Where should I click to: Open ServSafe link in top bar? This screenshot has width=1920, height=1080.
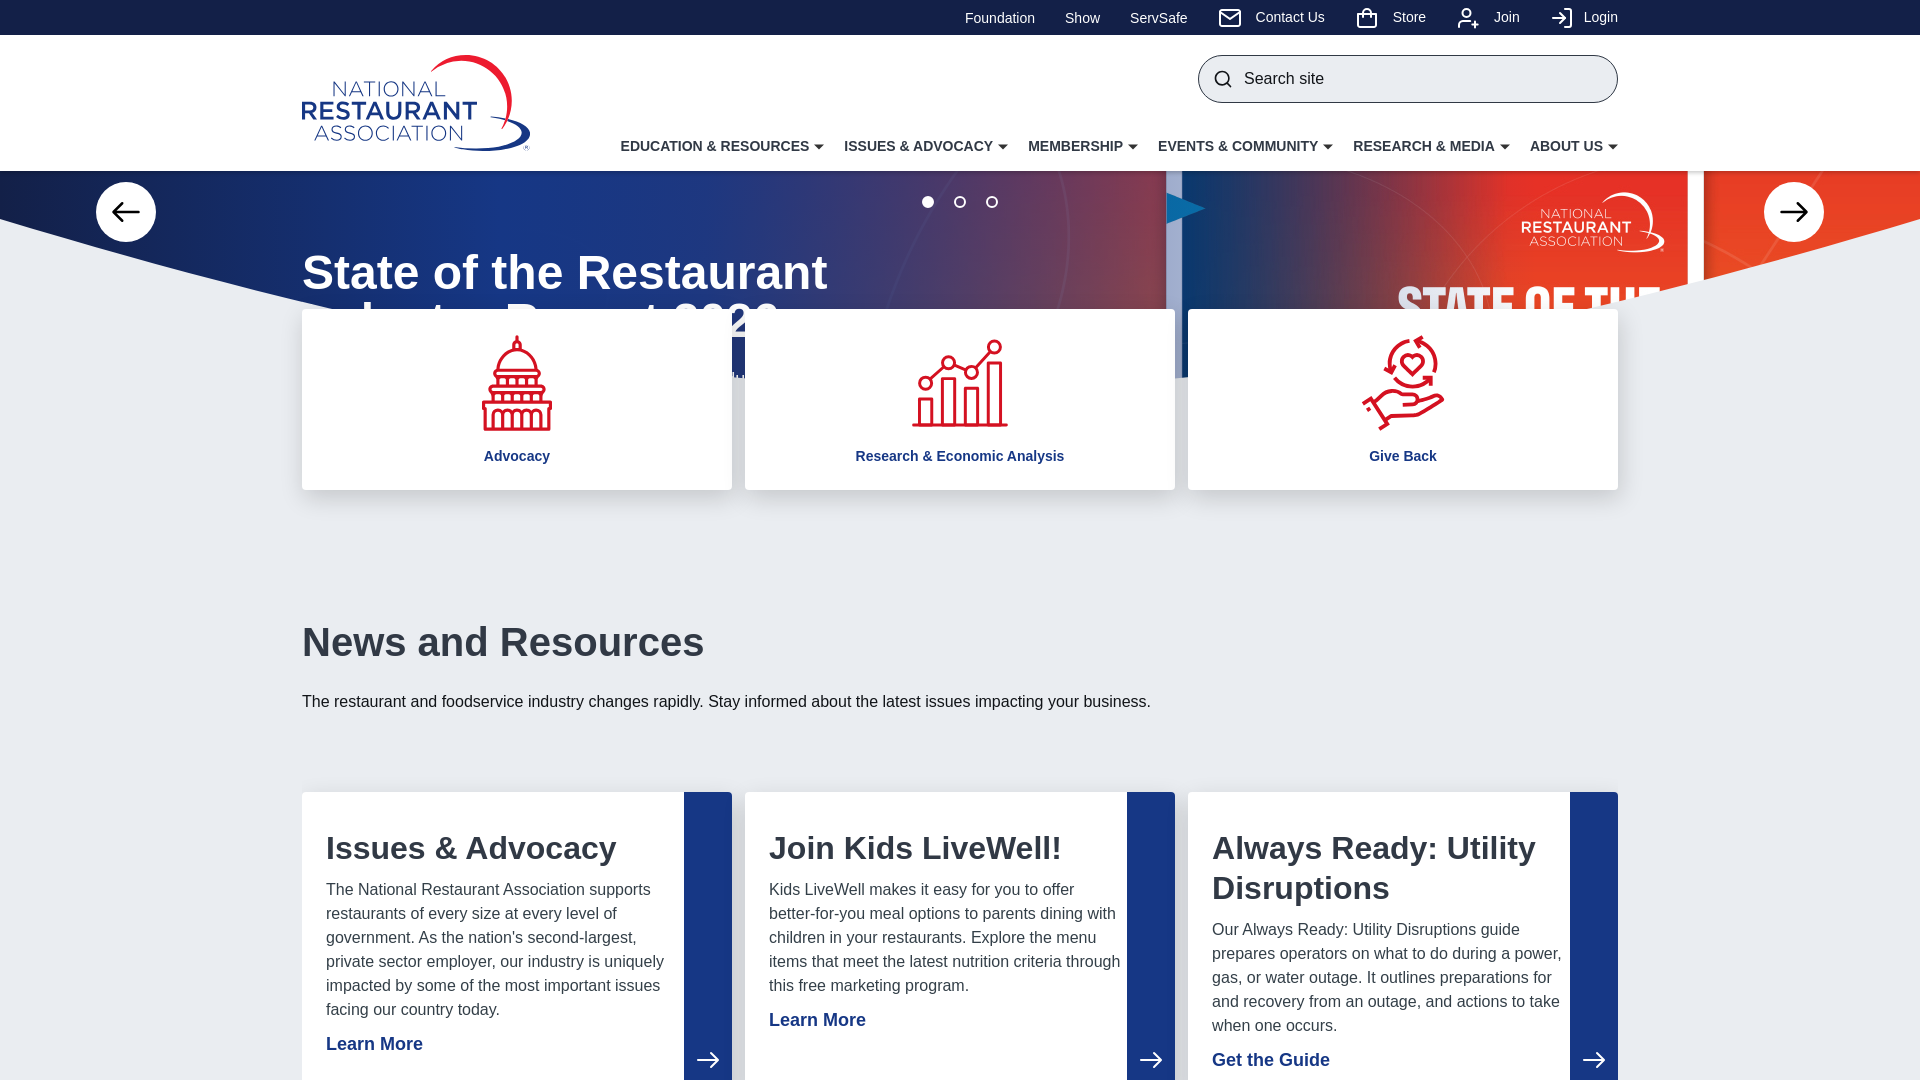pyautogui.click(x=1159, y=18)
